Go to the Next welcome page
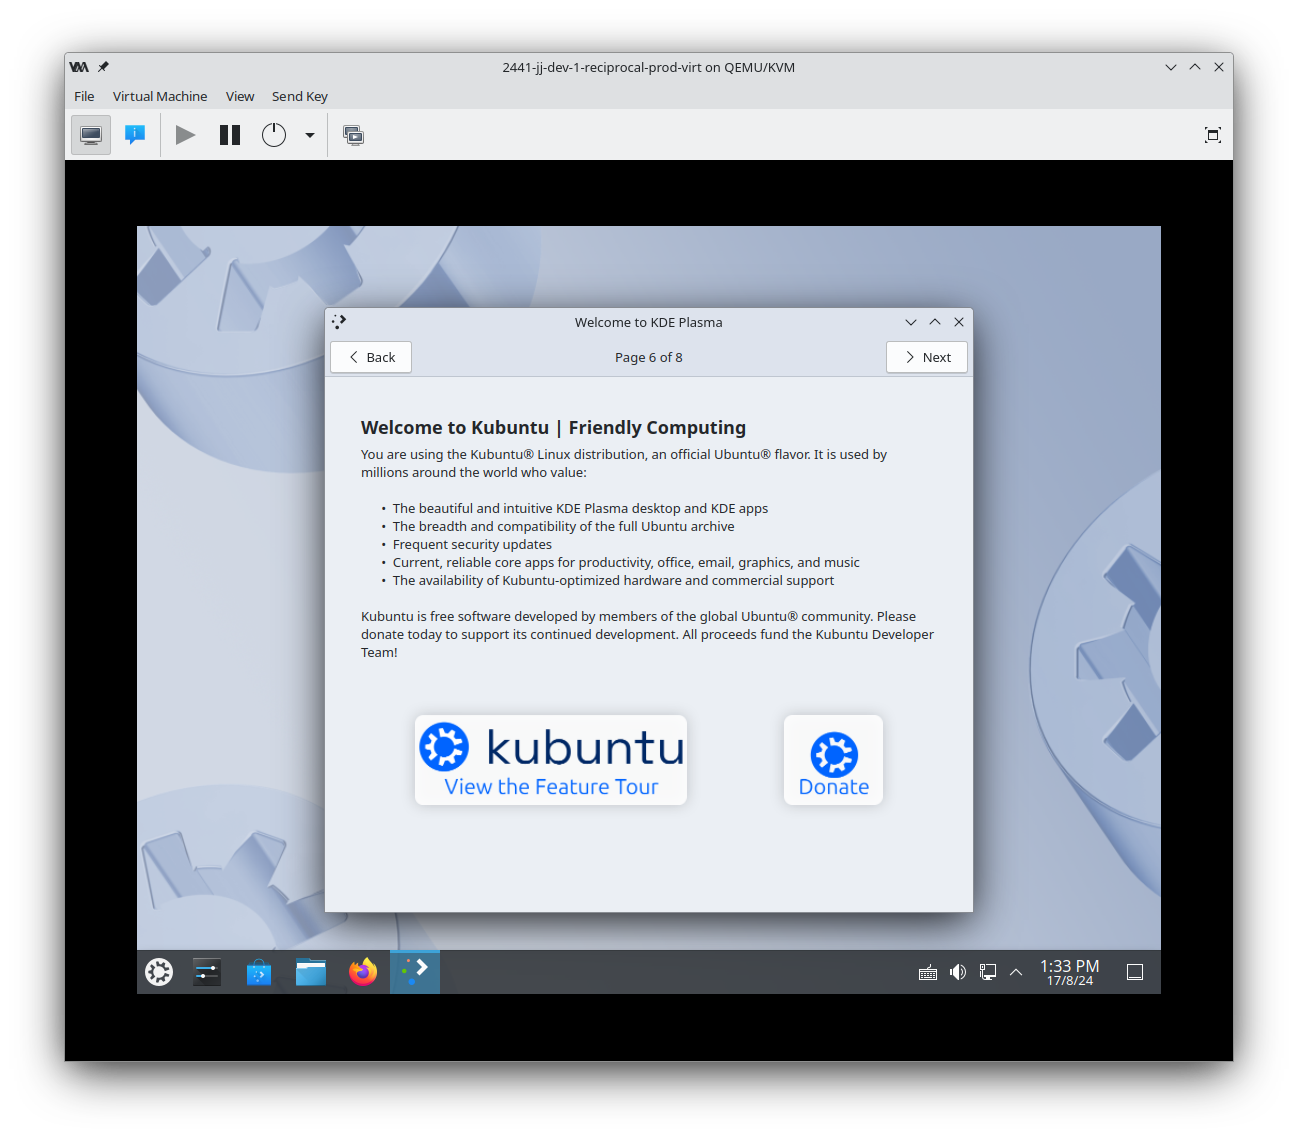1298x1138 pixels. click(927, 357)
